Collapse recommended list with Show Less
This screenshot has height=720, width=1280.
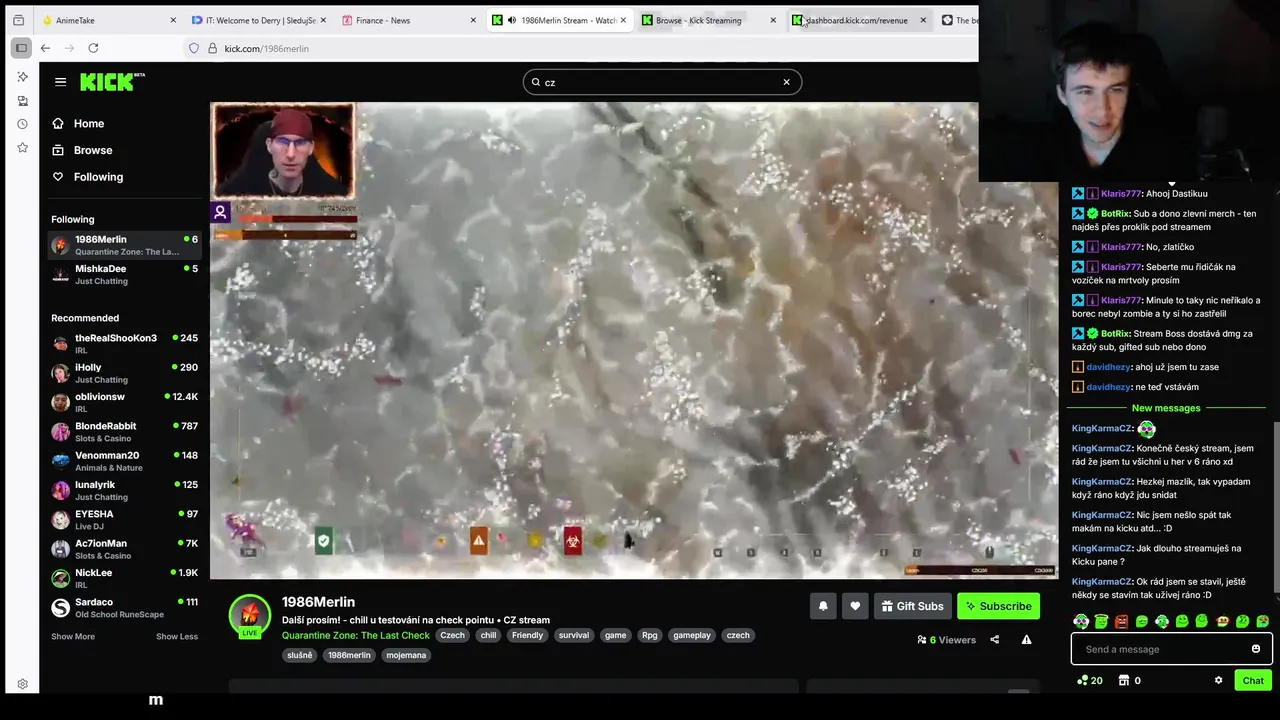pos(177,636)
